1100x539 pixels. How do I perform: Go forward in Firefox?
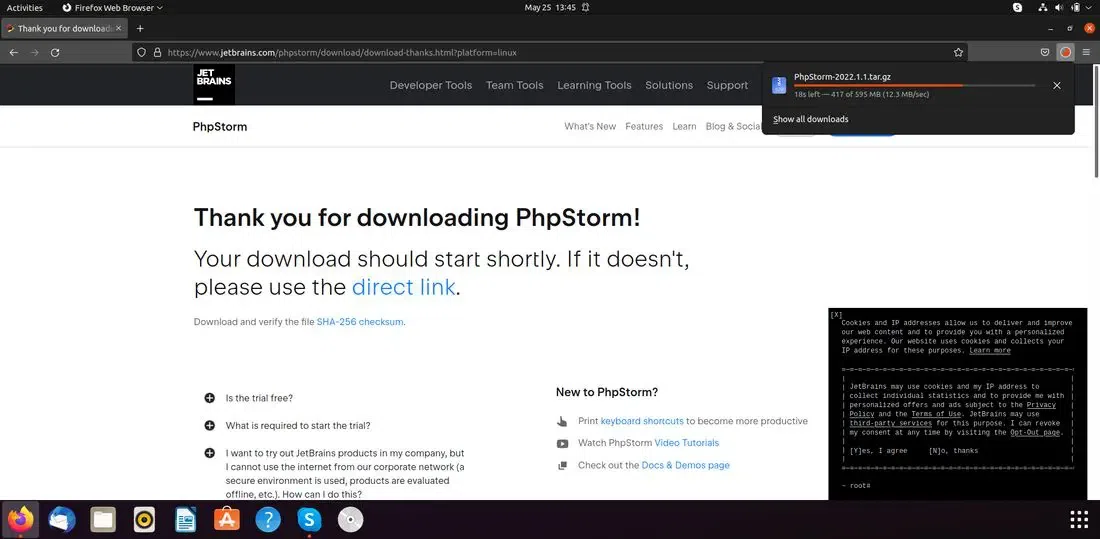[x=34, y=53]
